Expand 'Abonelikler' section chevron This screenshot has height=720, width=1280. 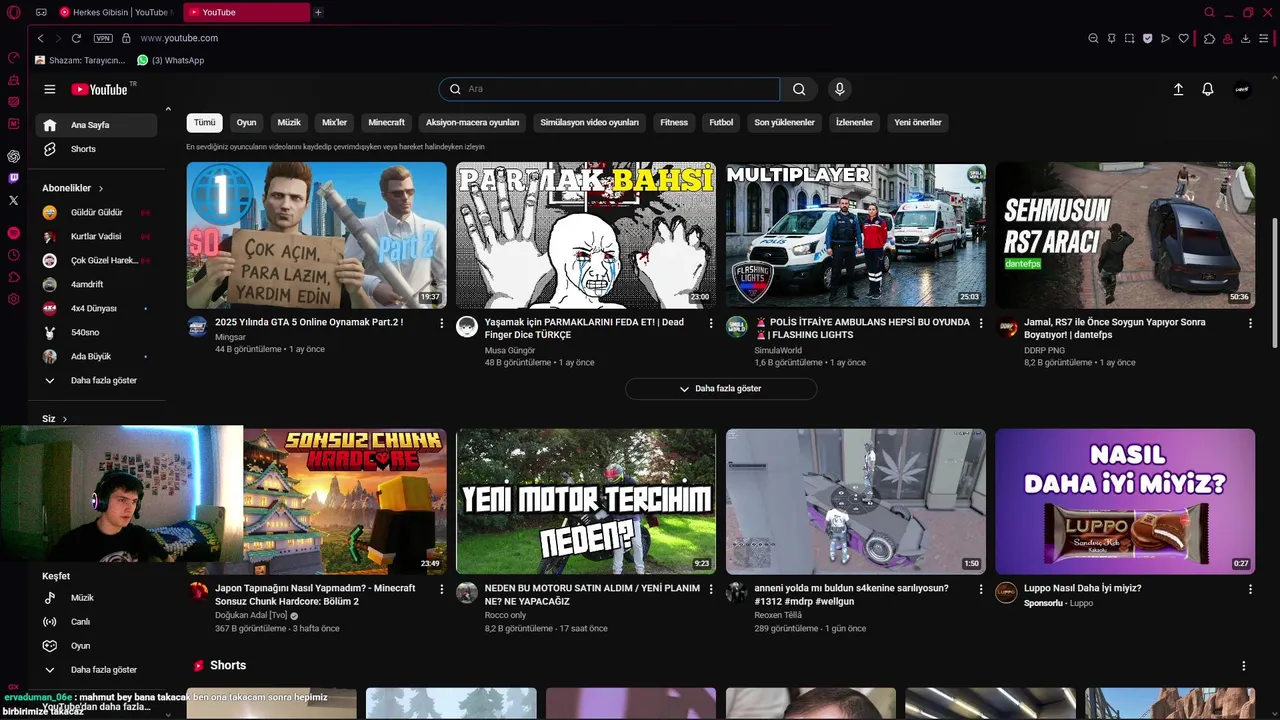[x=101, y=188]
